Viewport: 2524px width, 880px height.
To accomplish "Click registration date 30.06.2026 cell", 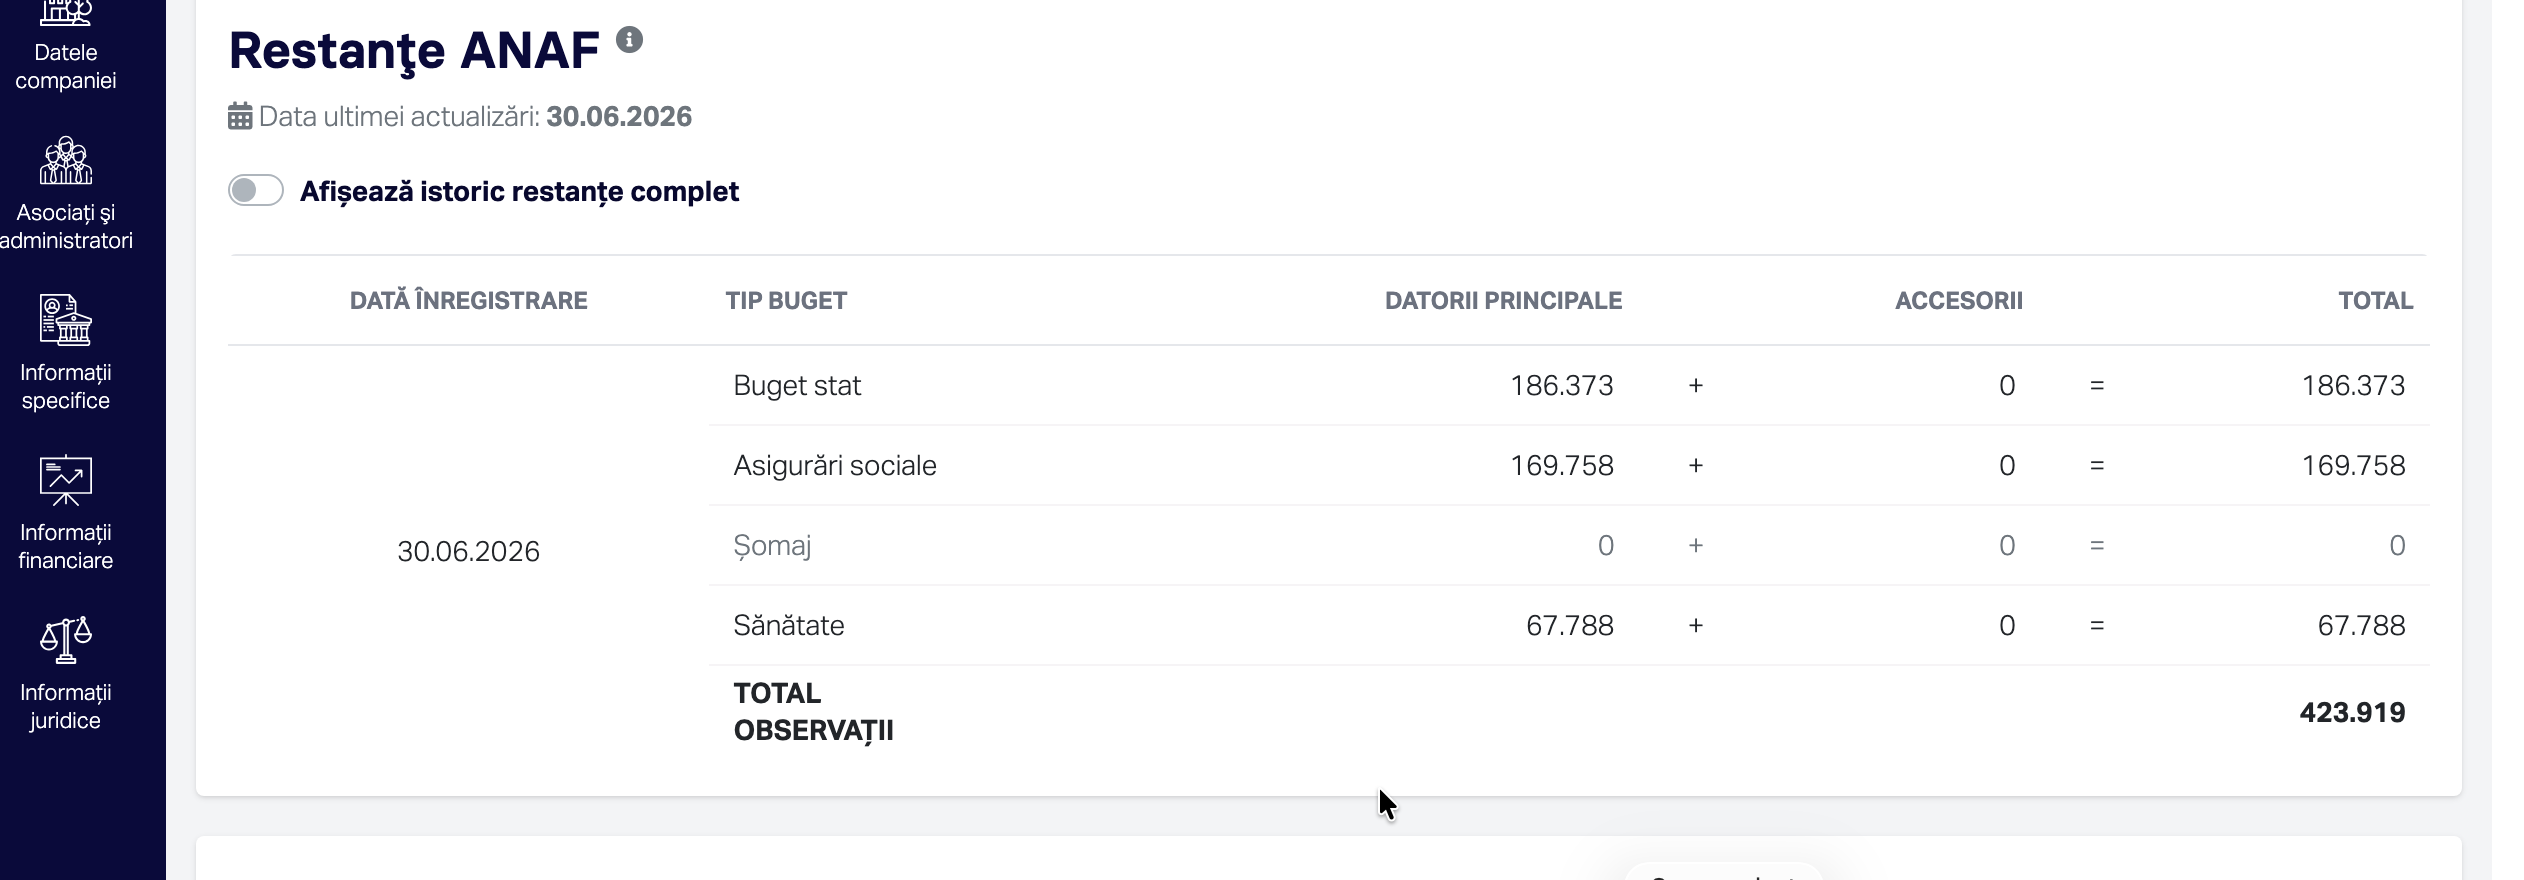I will click(468, 551).
